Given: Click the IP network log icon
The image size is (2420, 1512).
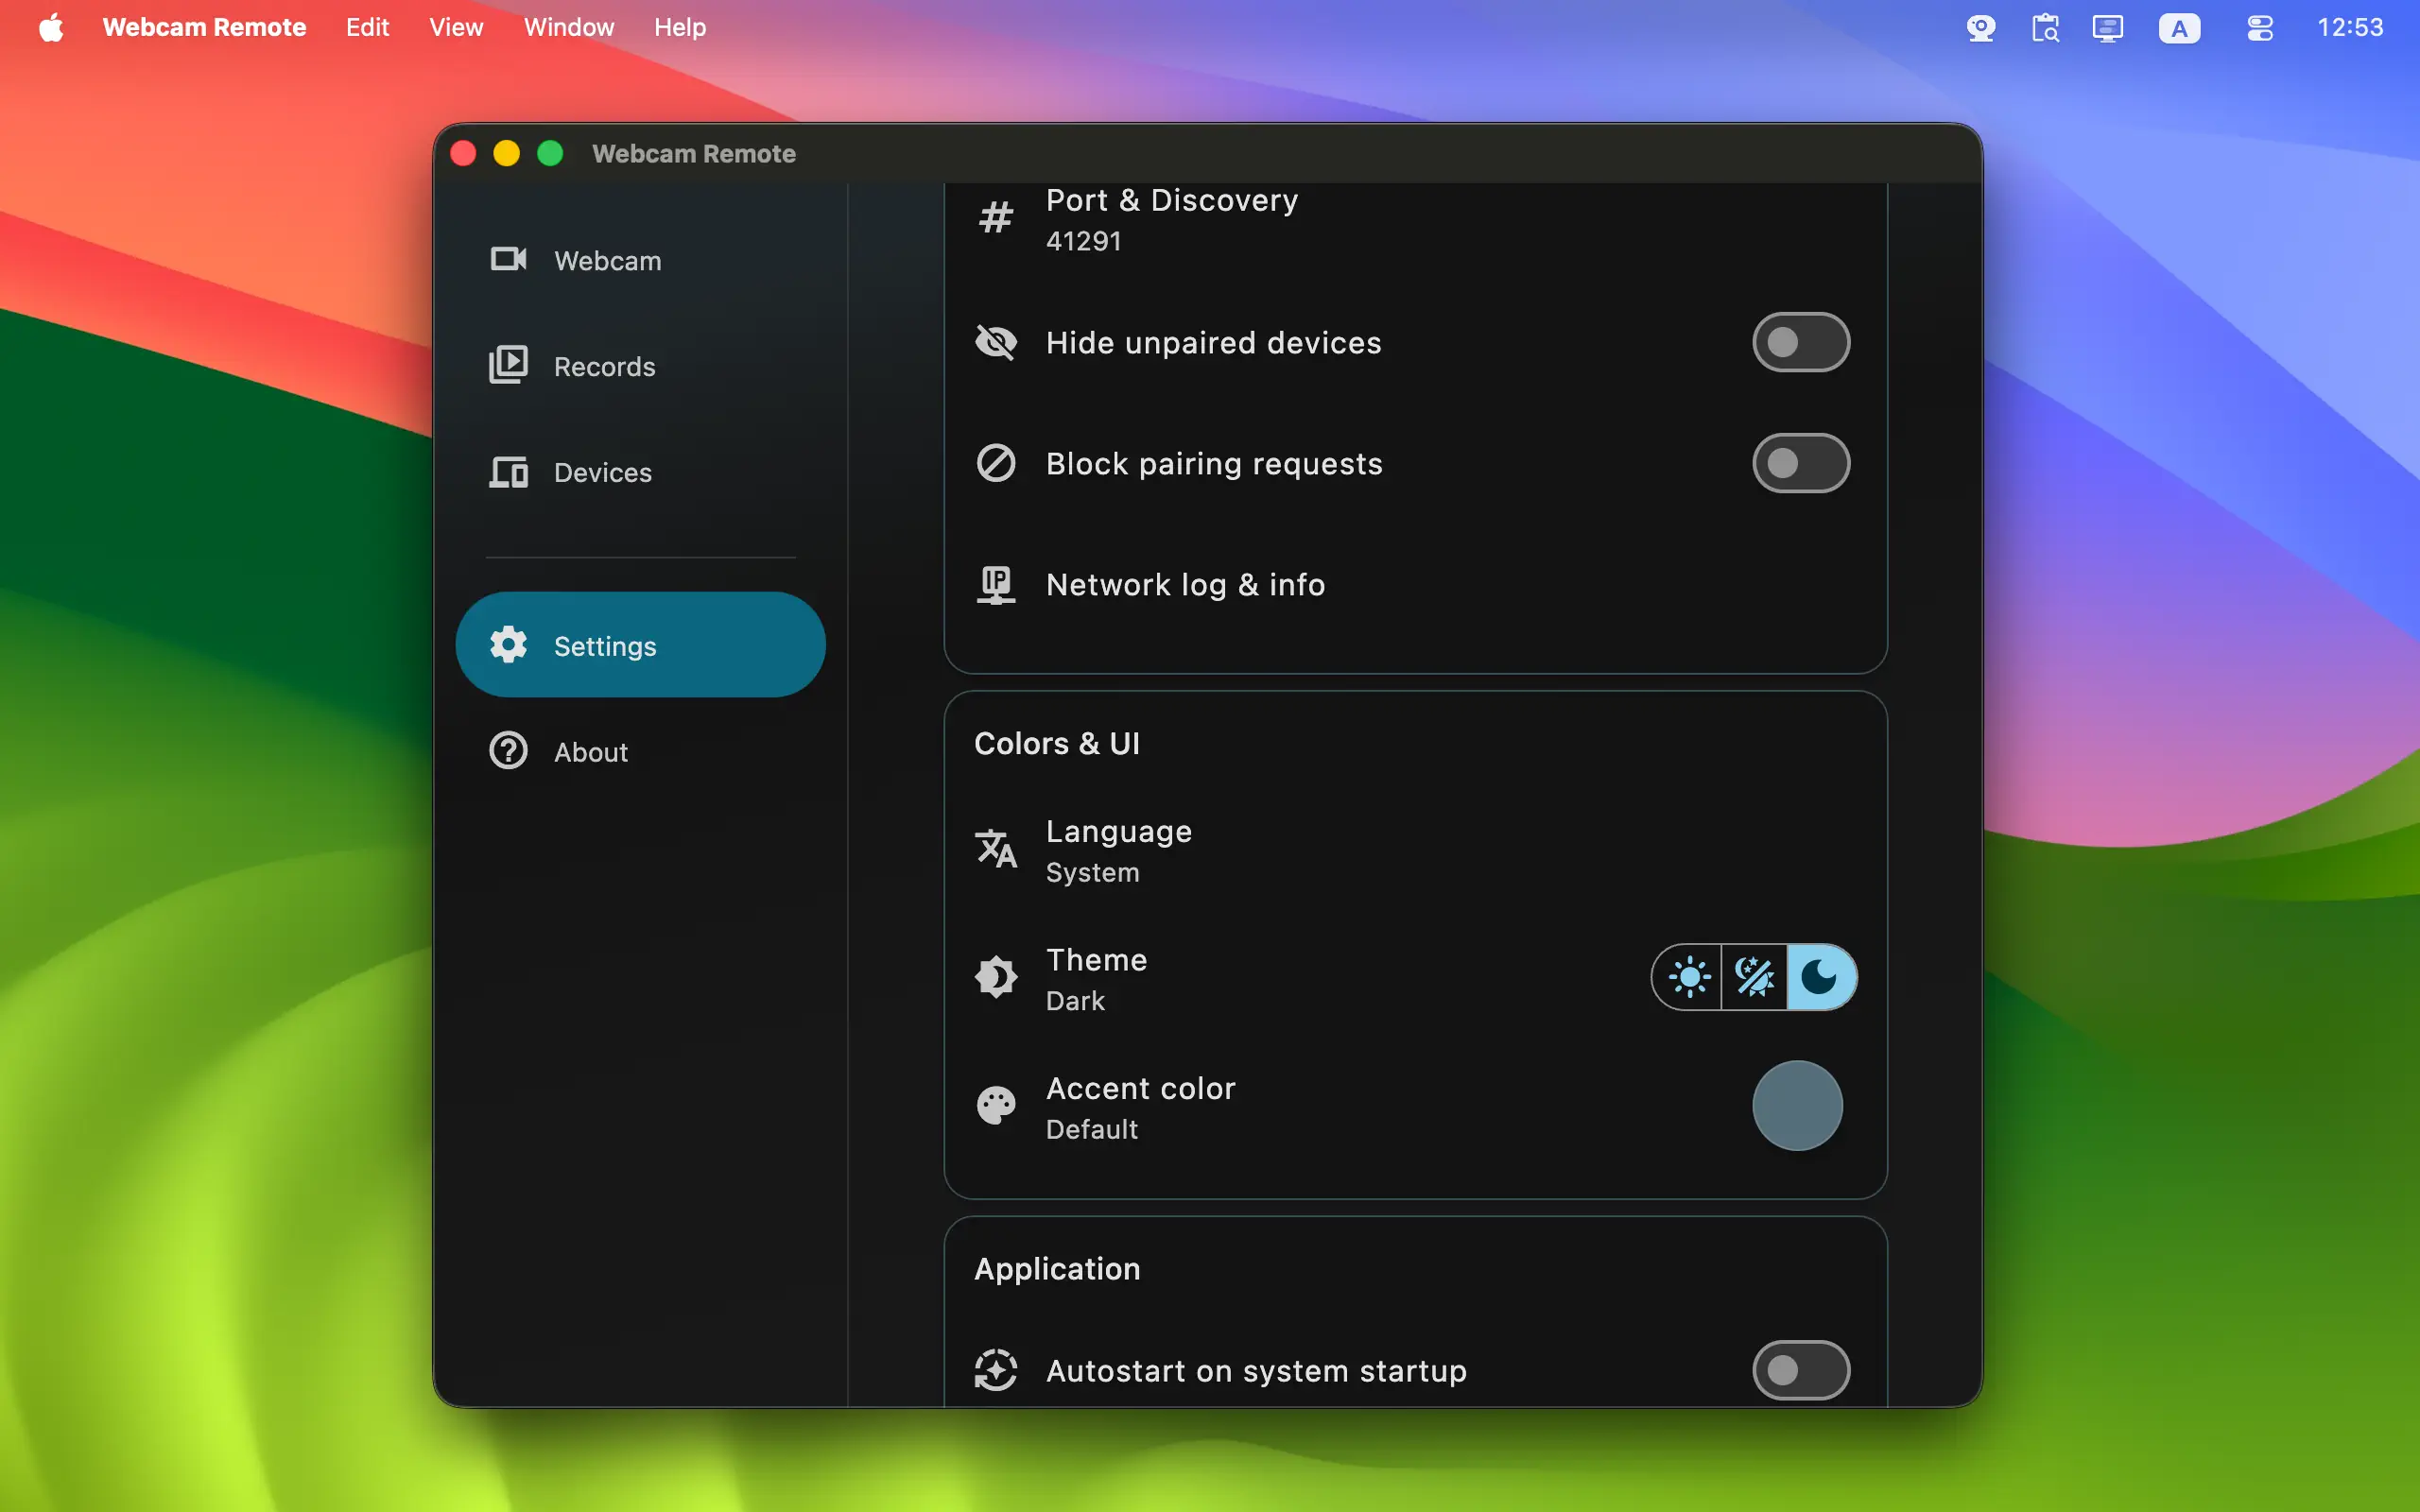Looking at the screenshot, I should coord(995,585).
